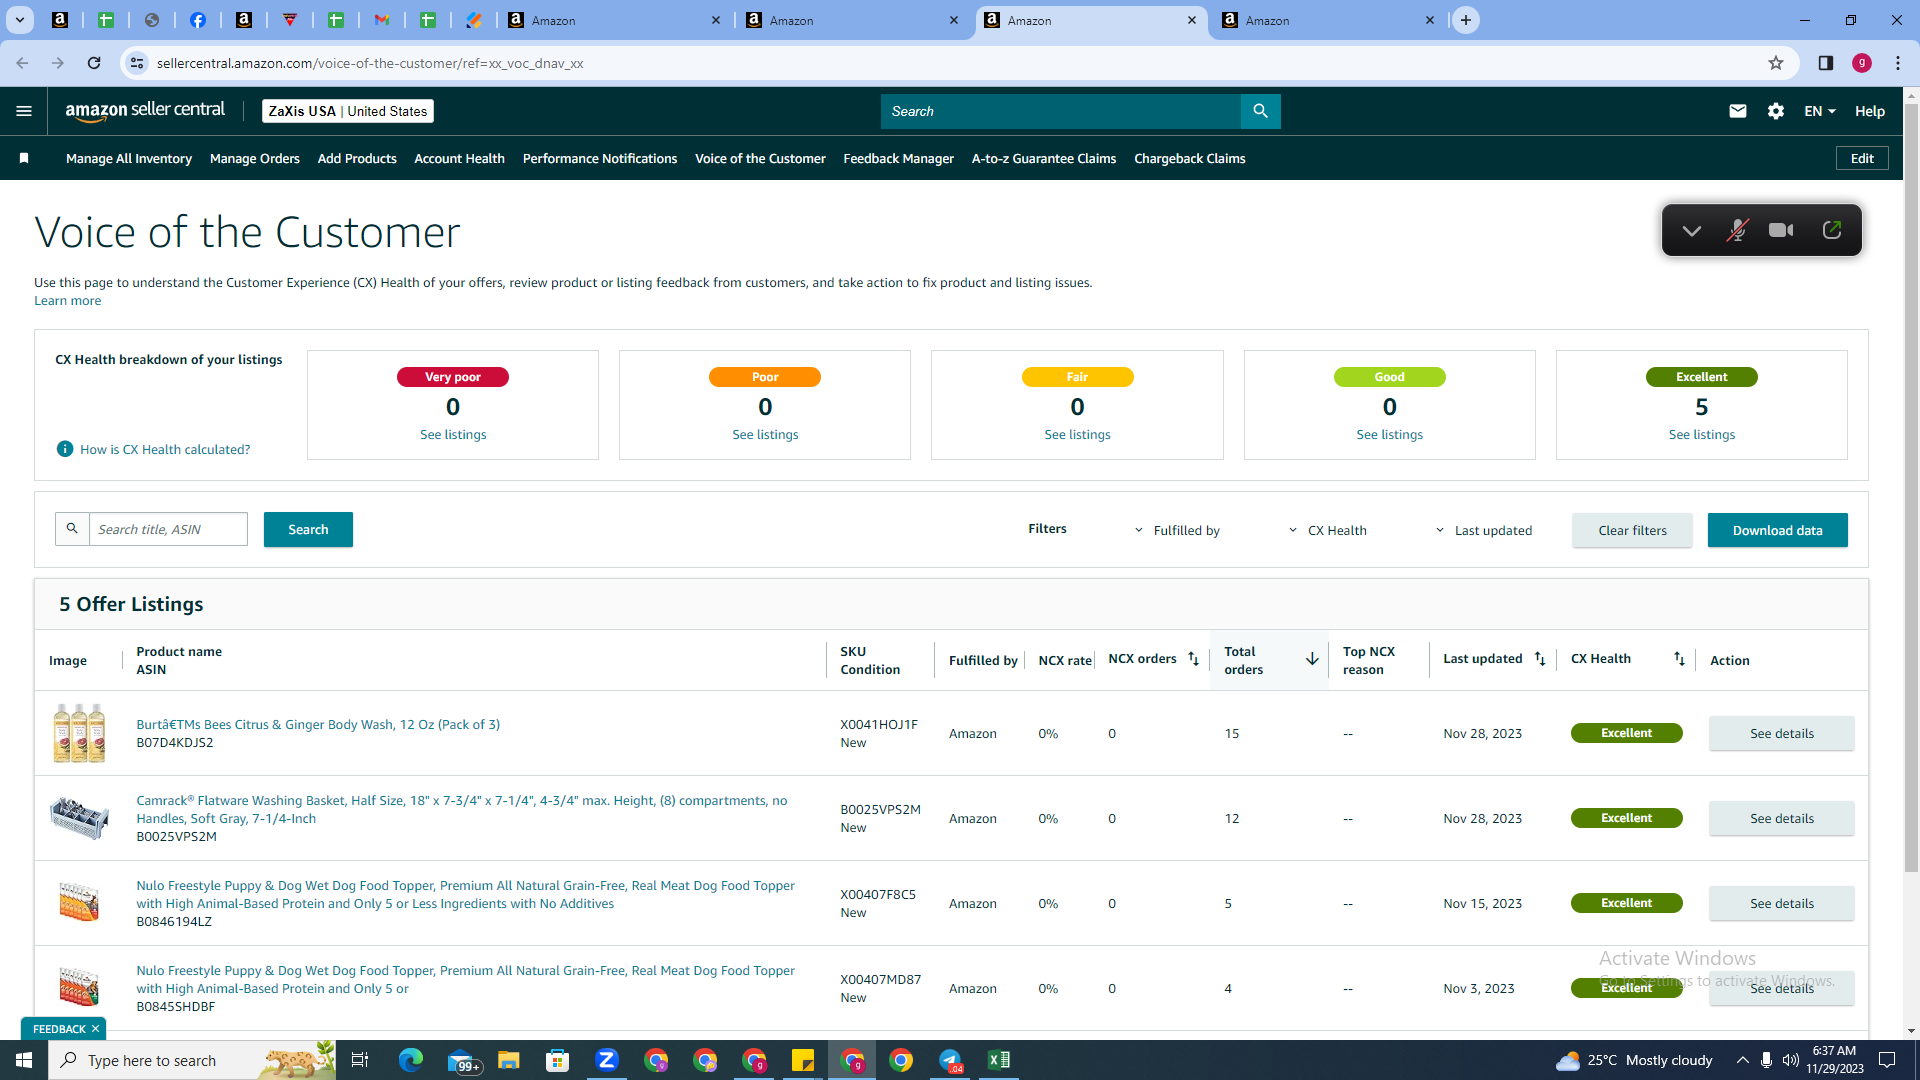
Task: Open the ZaXis USA marketplace switcher
Action: pyautogui.click(x=348, y=111)
